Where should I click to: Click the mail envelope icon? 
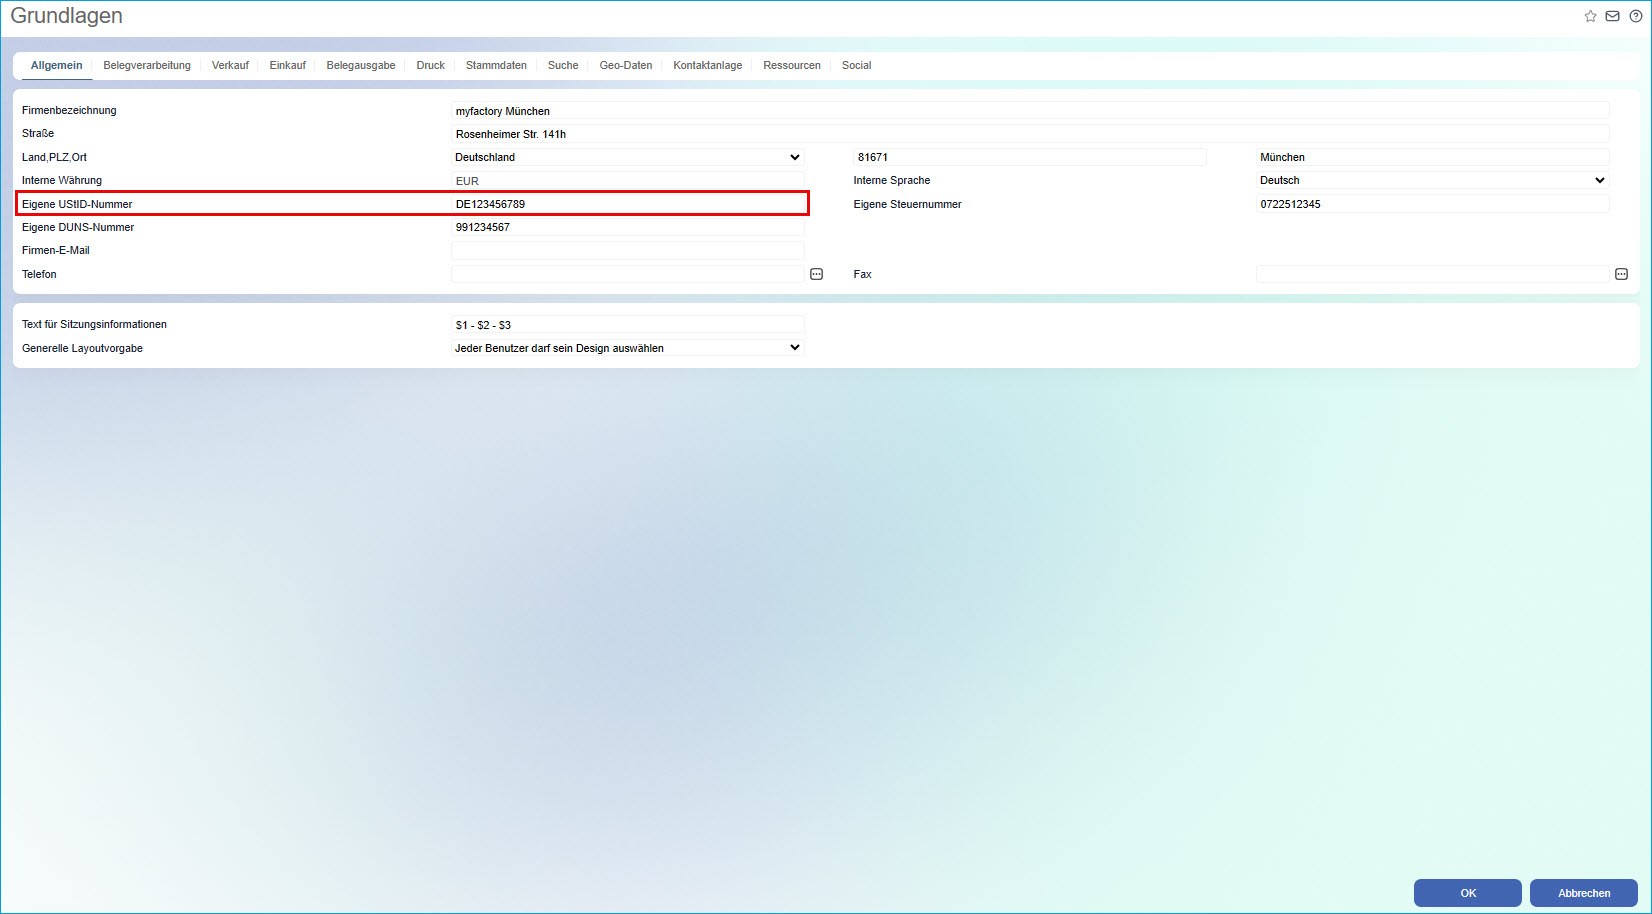(x=1612, y=16)
